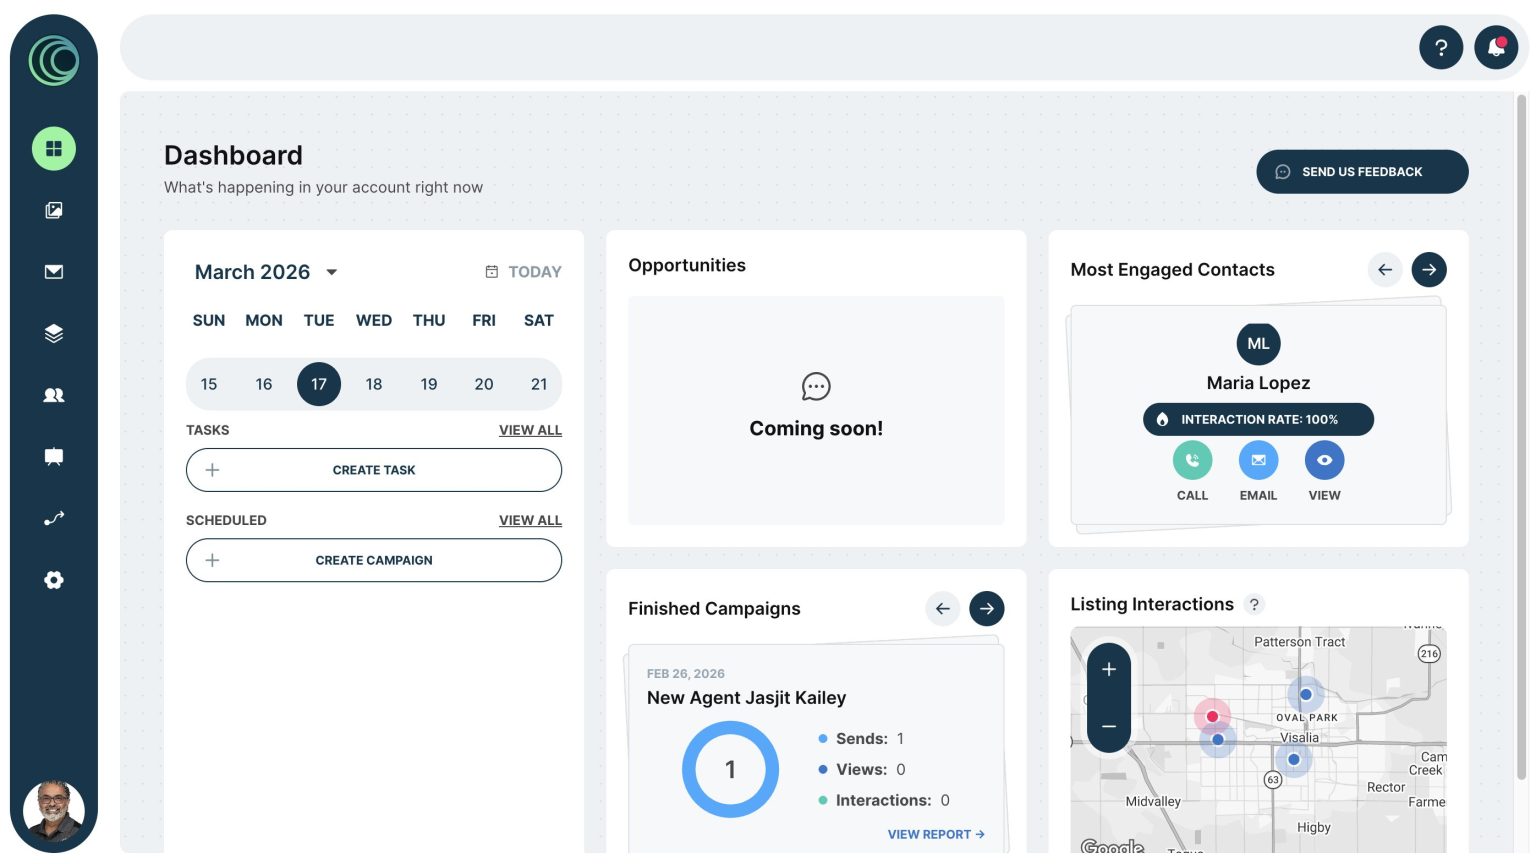Email Maria Lopez using the envelope icon
Viewport: 1536px width, 864px height.
click(x=1258, y=460)
